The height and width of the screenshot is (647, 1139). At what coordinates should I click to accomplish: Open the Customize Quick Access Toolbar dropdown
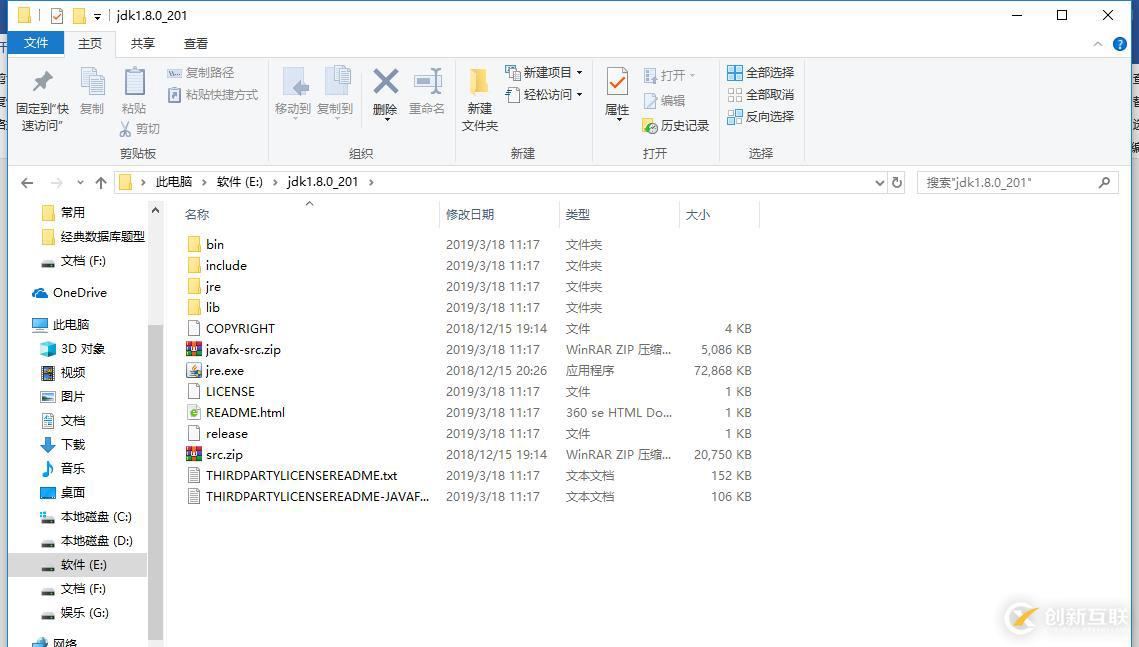point(97,16)
